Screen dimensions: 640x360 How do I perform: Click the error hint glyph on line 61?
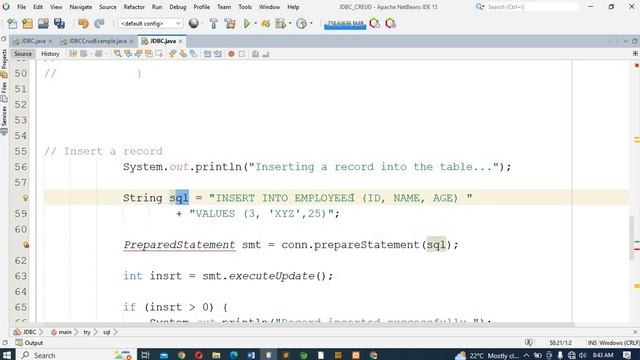(26, 245)
